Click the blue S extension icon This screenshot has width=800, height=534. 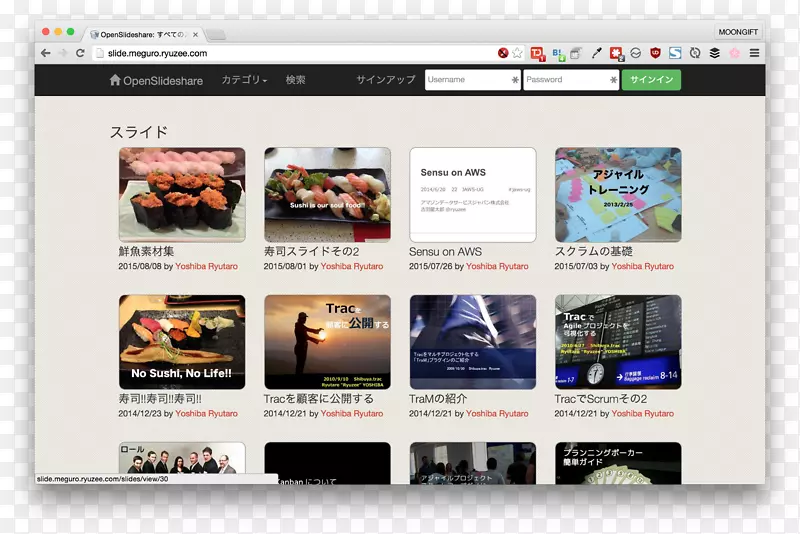675,53
